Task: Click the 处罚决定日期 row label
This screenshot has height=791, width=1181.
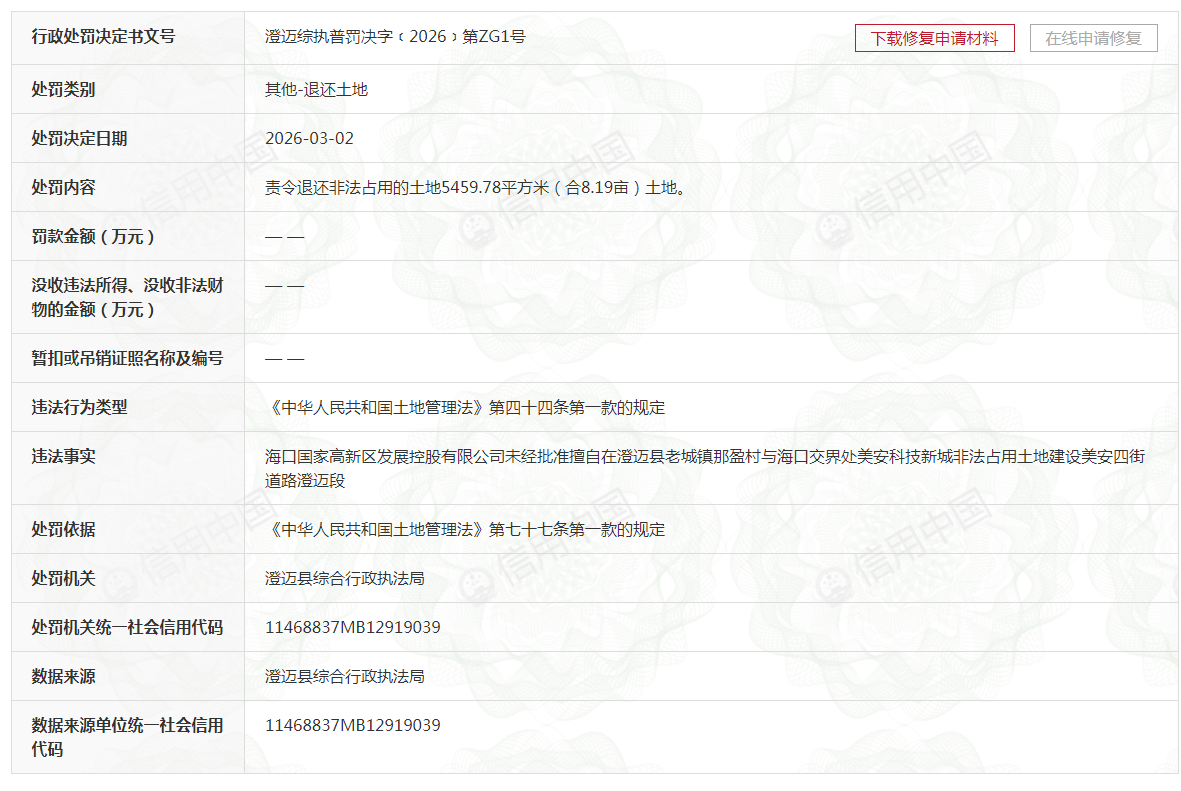Action: [79, 139]
